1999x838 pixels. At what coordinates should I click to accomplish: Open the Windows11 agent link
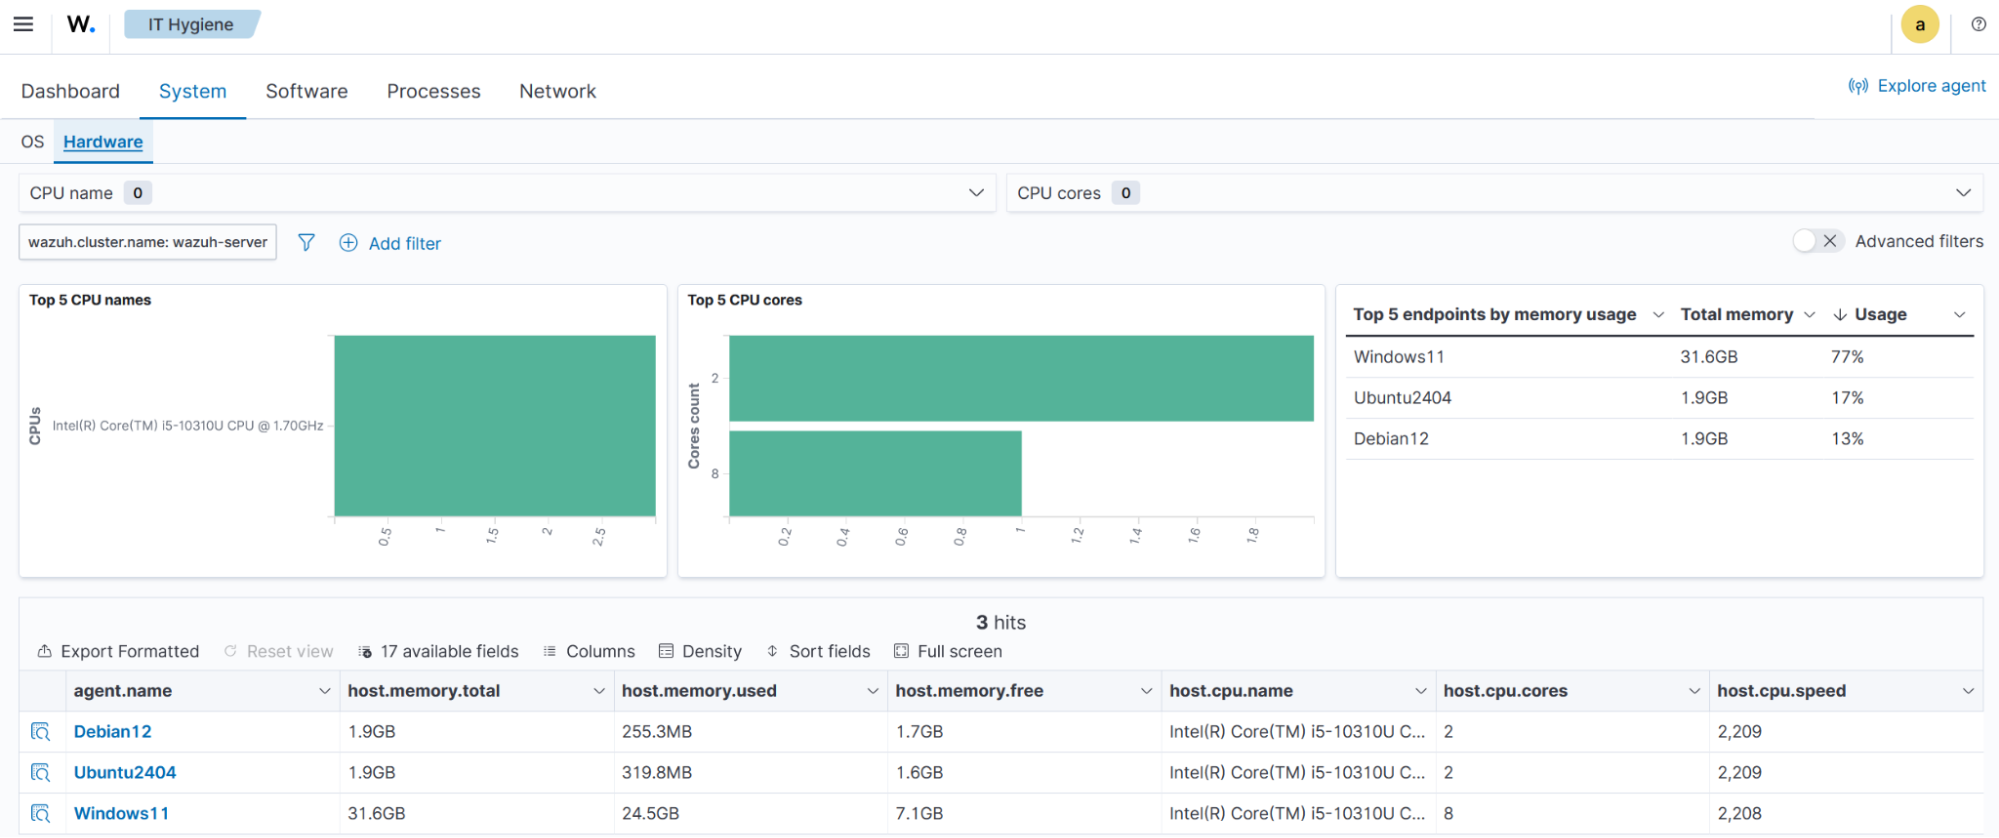(121, 814)
